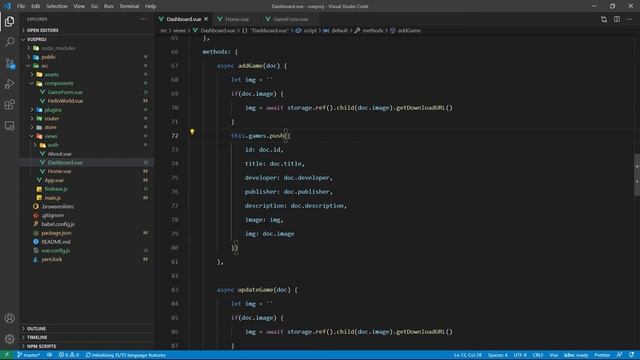Open the Run and Debug view
This screenshot has height=360, width=640.
click(x=9, y=84)
